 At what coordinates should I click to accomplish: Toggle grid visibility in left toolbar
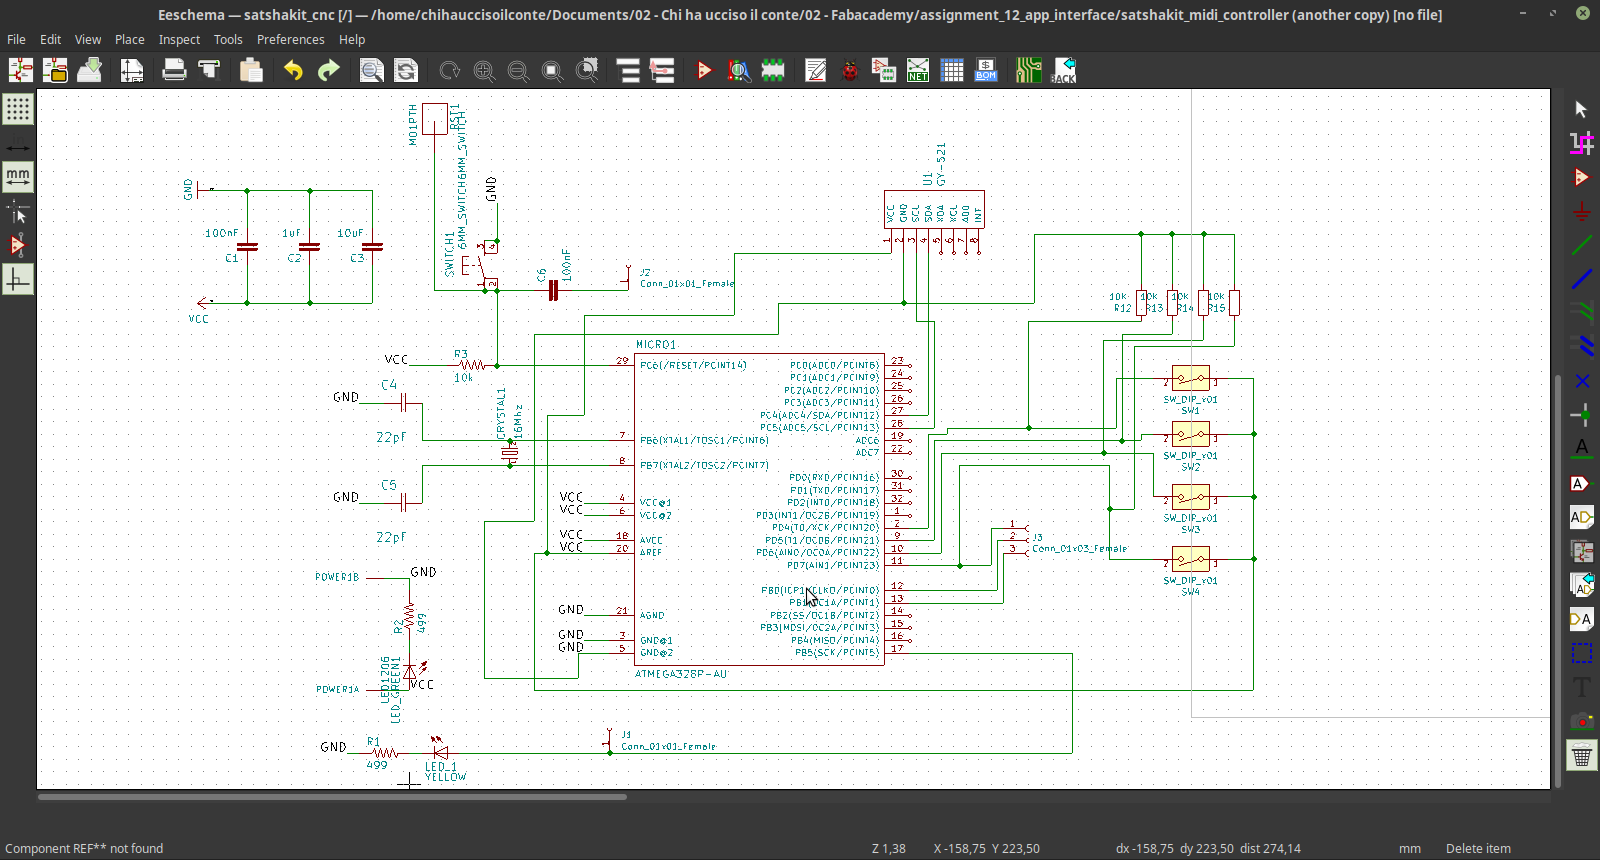click(x=18, y=109)
